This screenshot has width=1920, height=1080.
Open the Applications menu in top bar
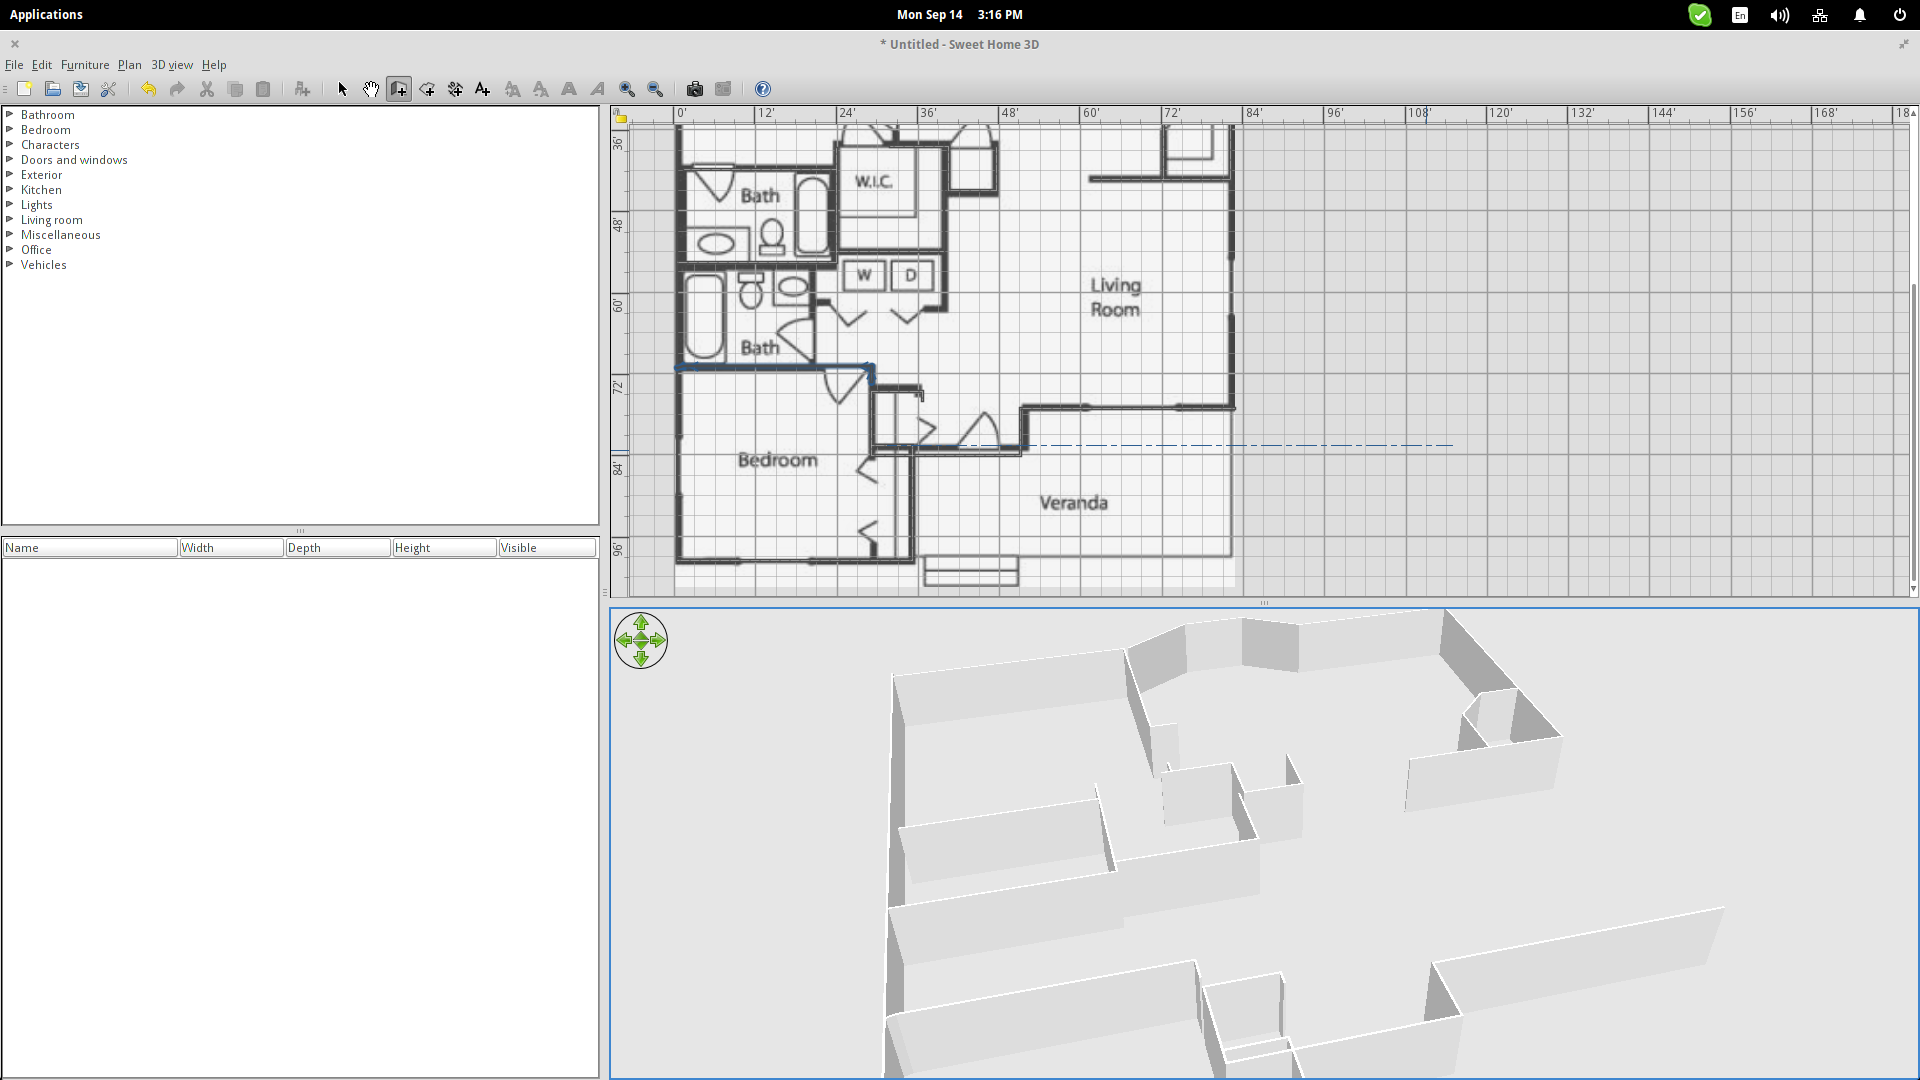tap(46, 15)
